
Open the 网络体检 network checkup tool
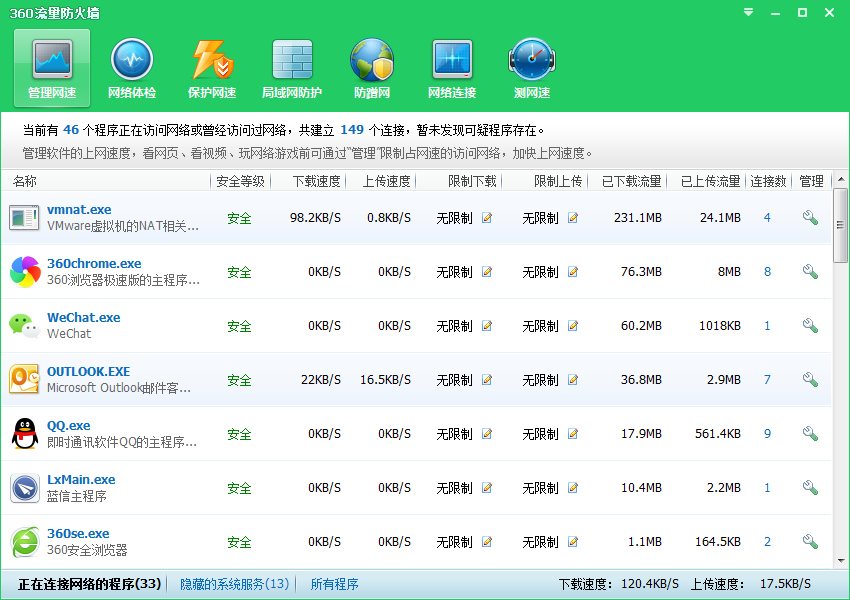point(132,68)
